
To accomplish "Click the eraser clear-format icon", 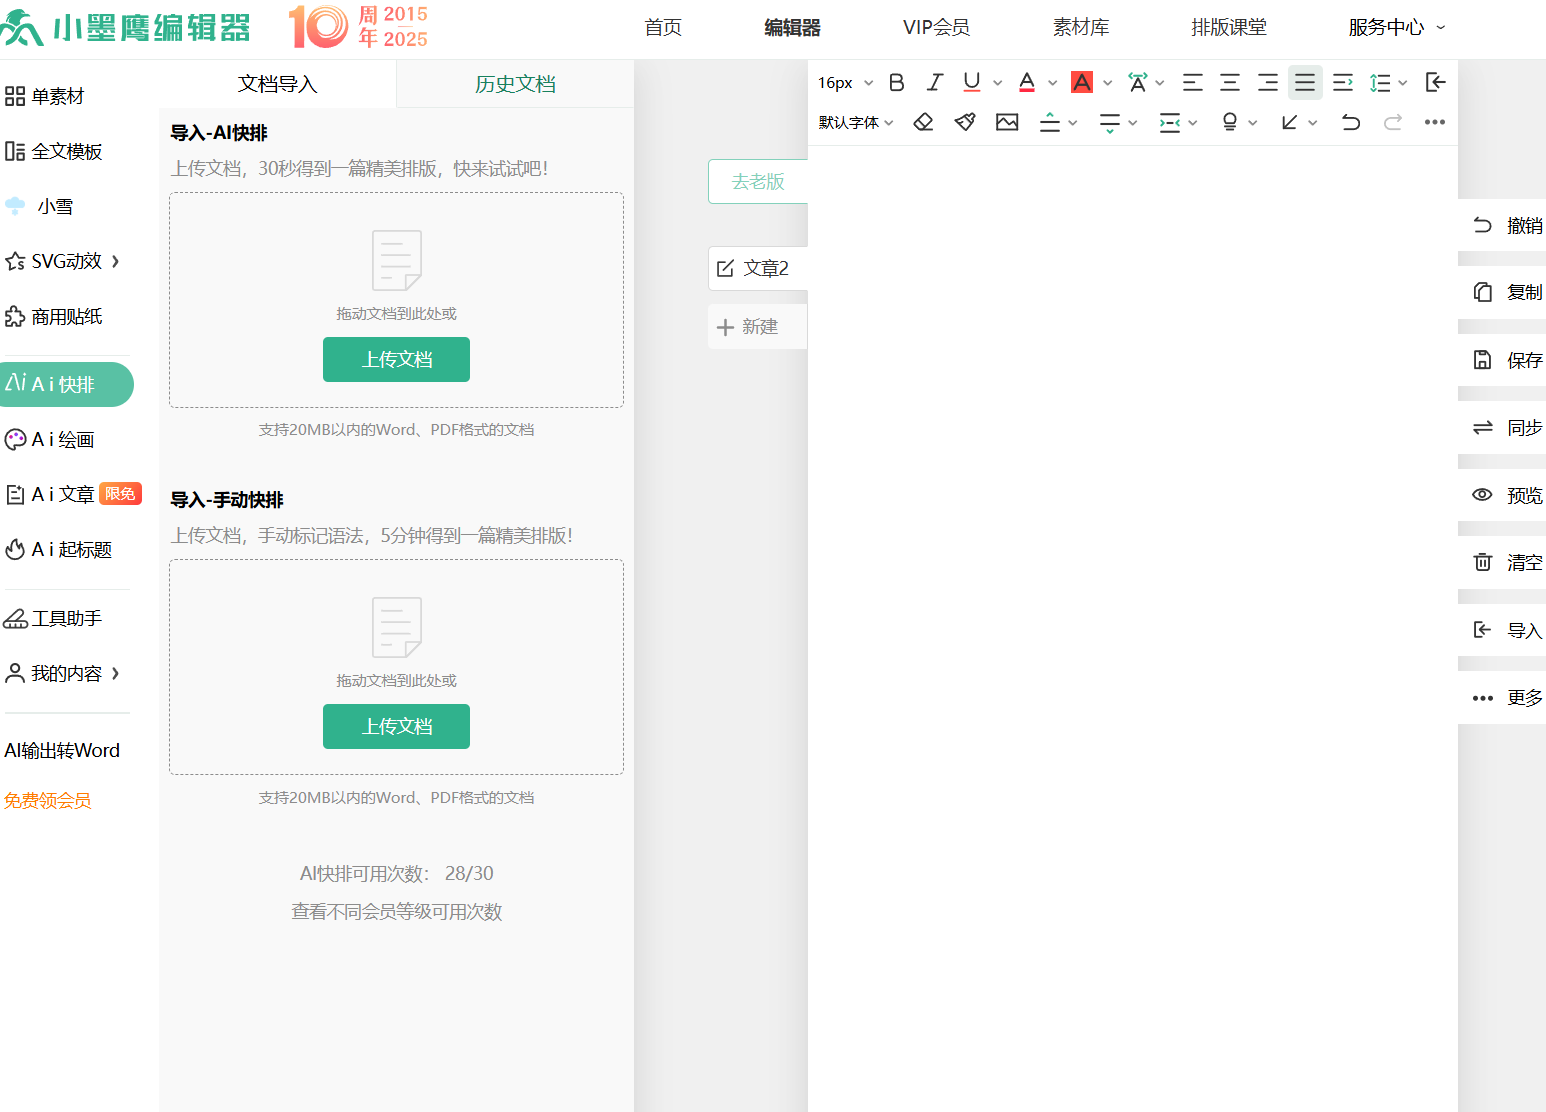I will pyautogui.click(x=923, y=122).
